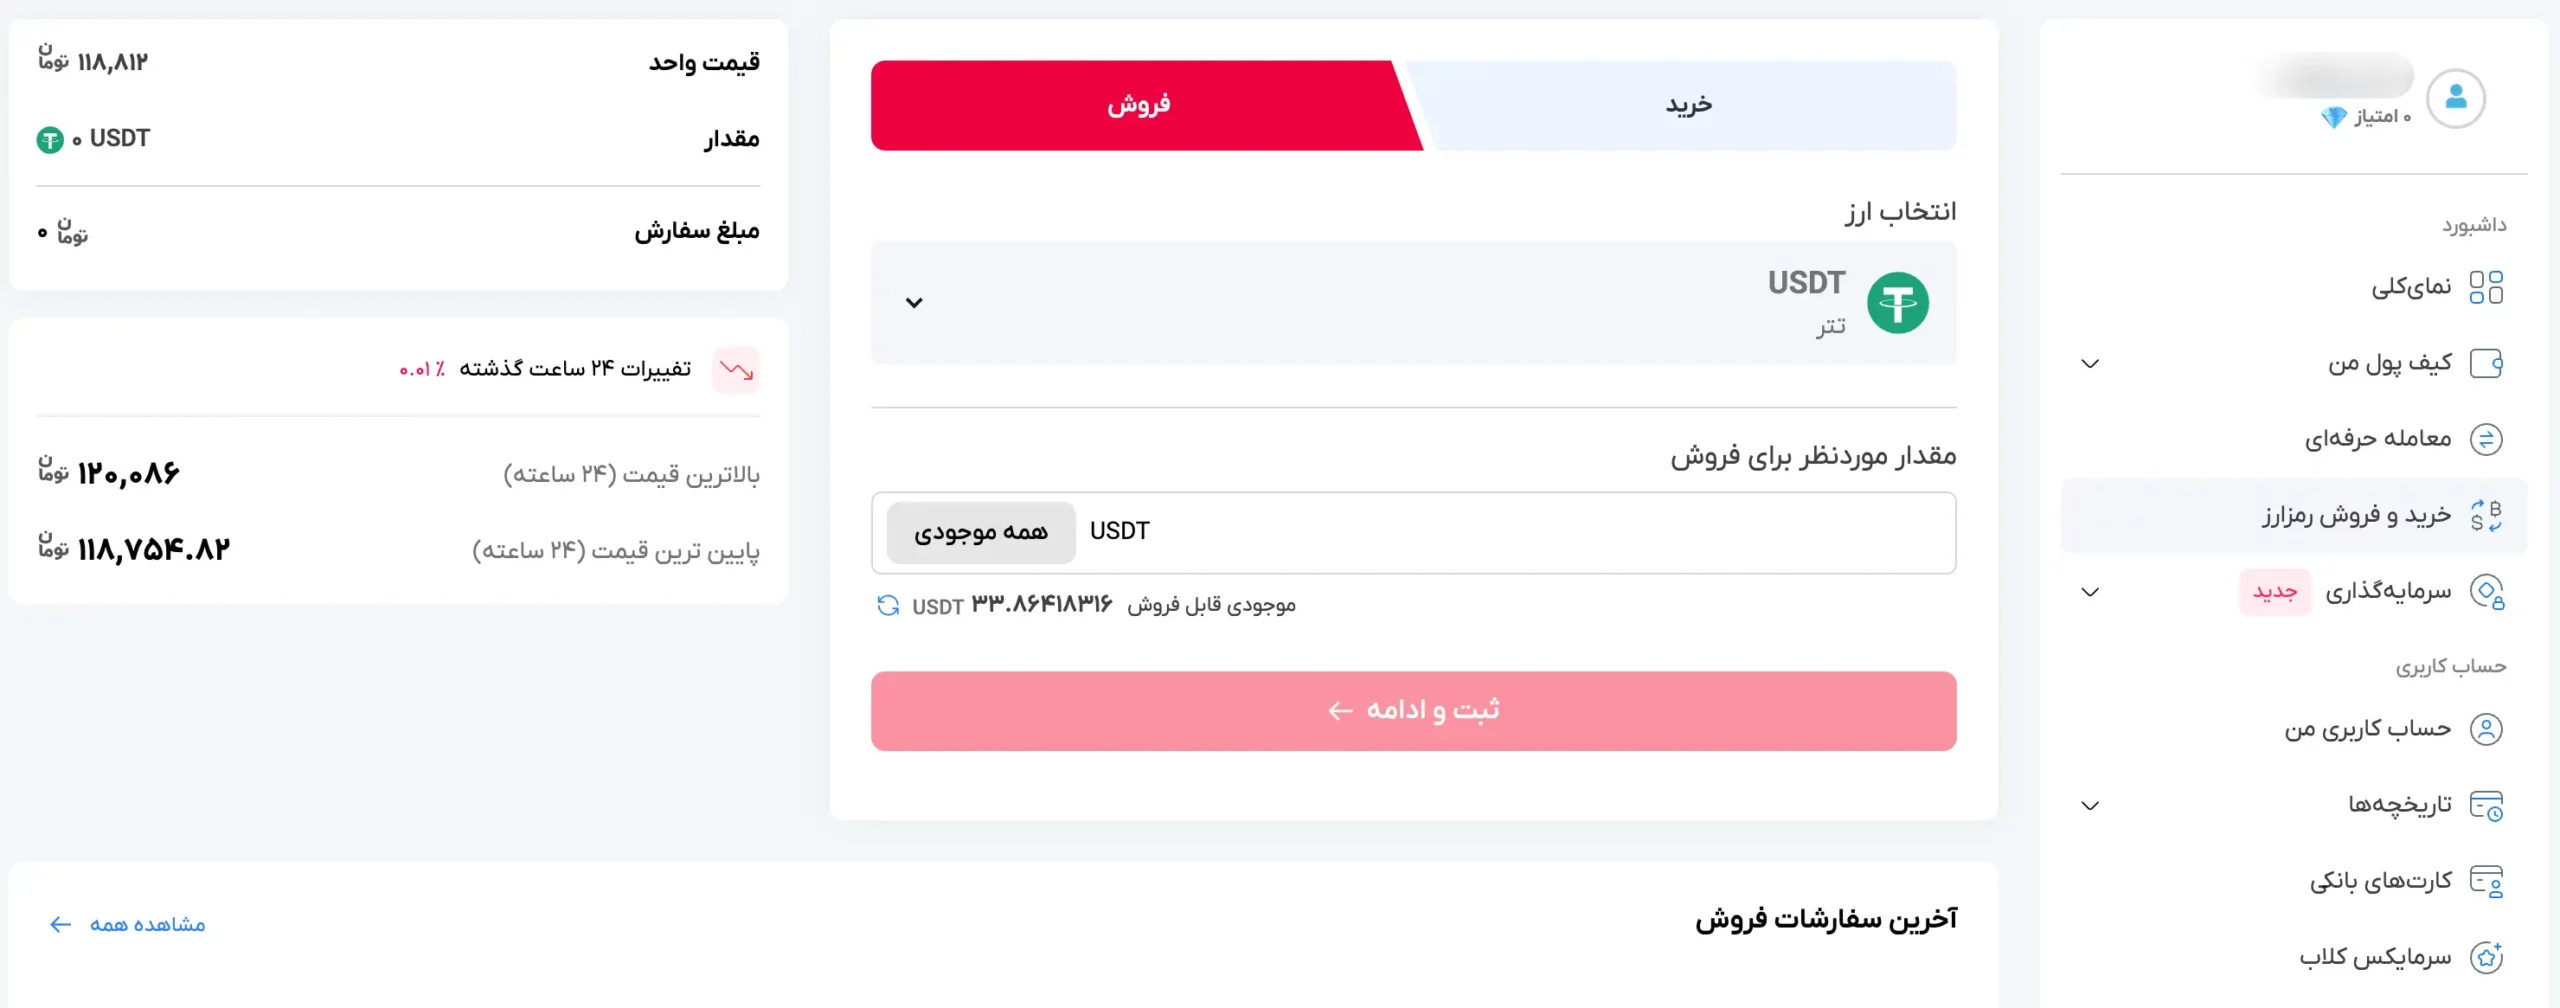Select the کارت‌های بانکی bank cards icon
The image size is (2560, 1008).
point(2488,879)
